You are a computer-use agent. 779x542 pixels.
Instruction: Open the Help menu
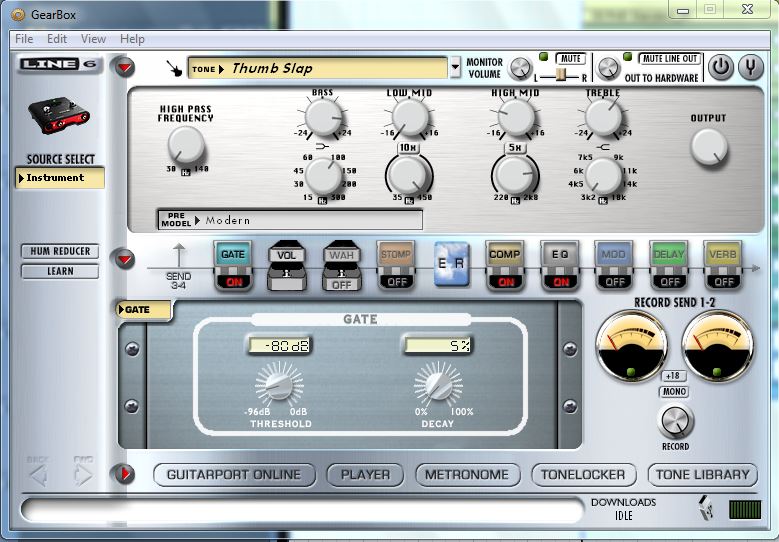click(132, 39)
